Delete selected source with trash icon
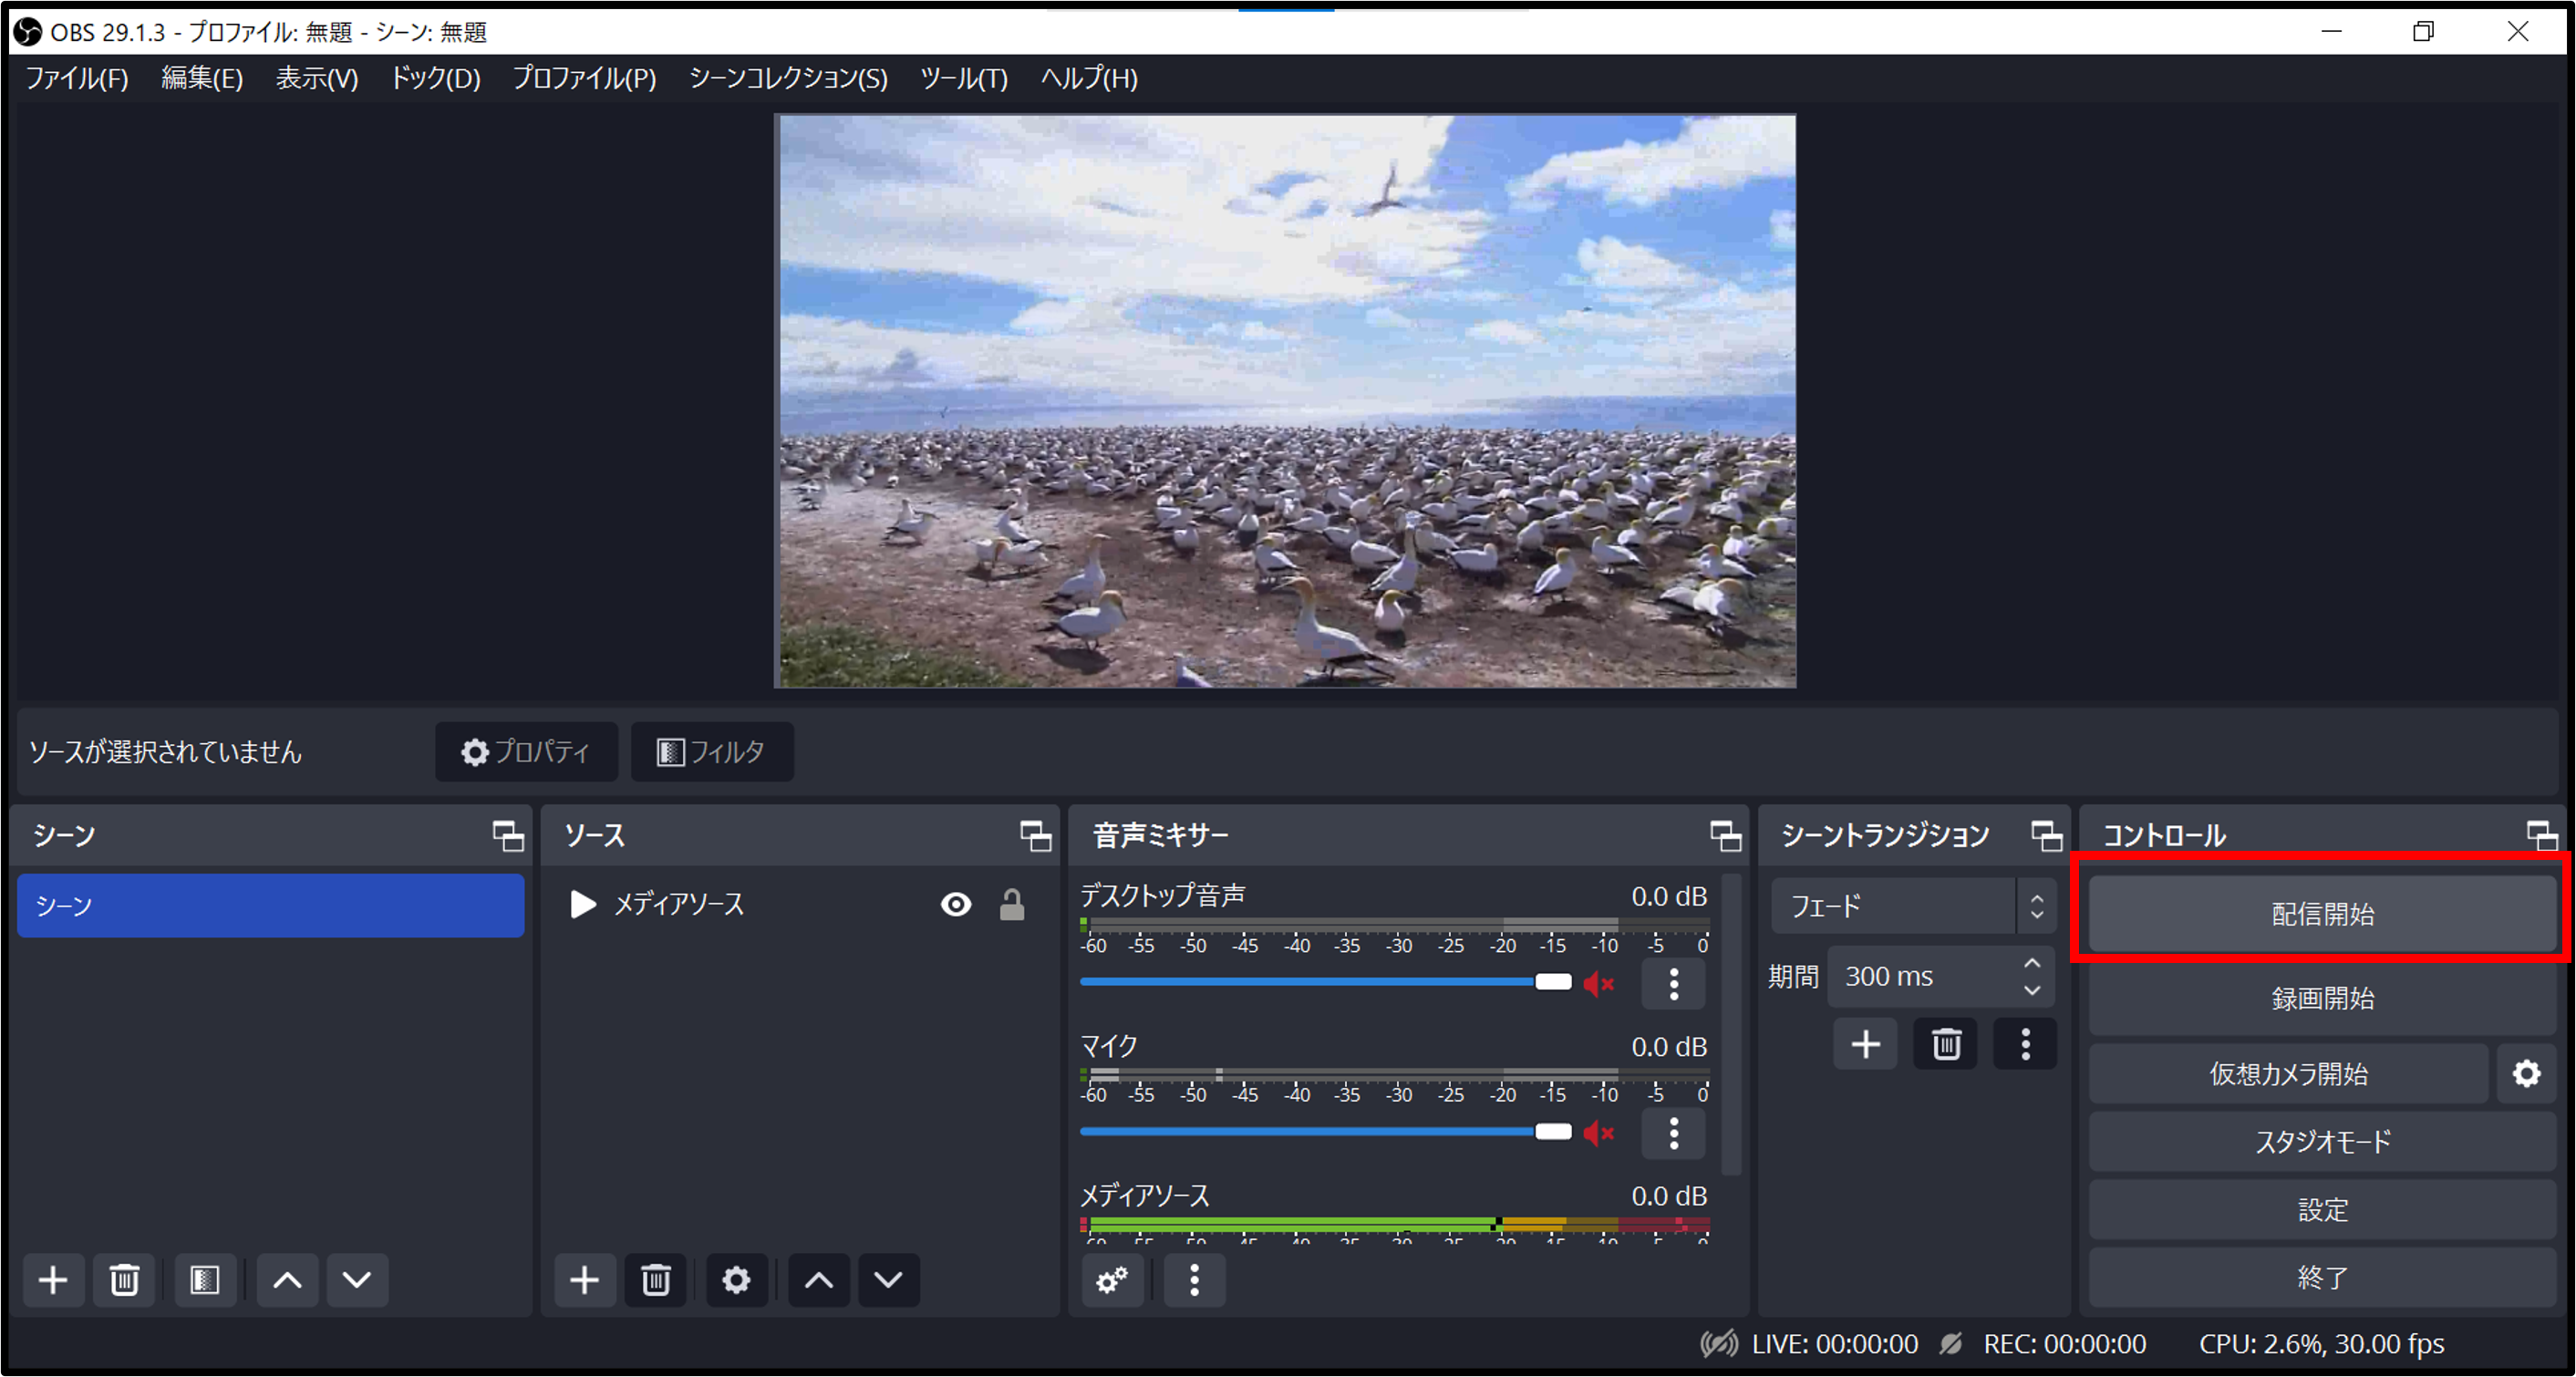Image resolution: width=2576 pixels, height=1377 pixels. click(655, 1280)
